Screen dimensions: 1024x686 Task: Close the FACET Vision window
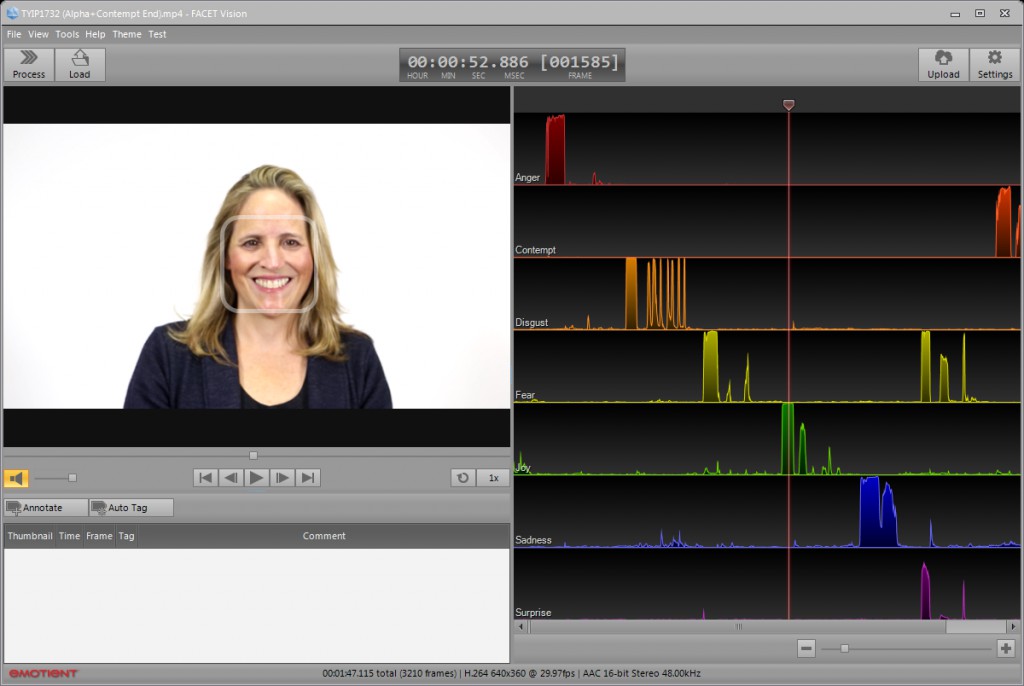[1005, 13]
